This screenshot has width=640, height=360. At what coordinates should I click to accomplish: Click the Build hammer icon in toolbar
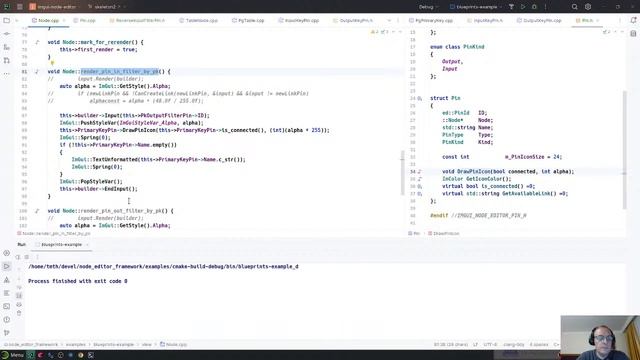point(511,7)
